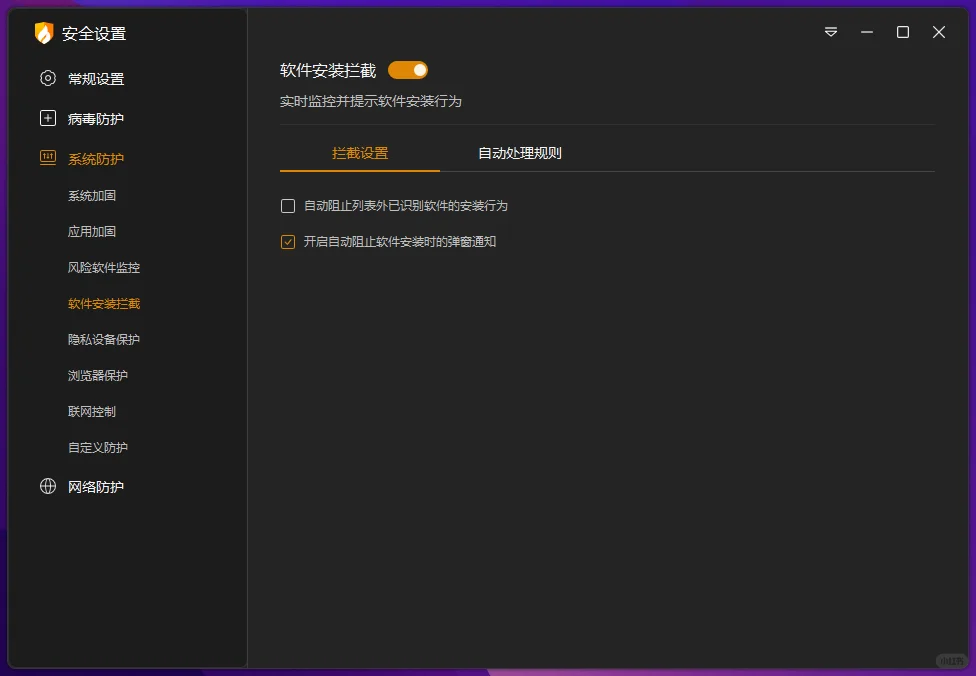Viewport: 976px width, 676px height.
Task: Uncheck 开启自动阻止软件安装时的弹窗通知
Action: click(x=288, y=241)
